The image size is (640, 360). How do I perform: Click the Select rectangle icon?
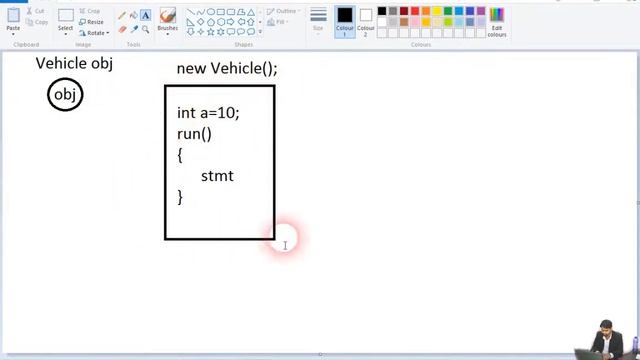tap(65, 16)
